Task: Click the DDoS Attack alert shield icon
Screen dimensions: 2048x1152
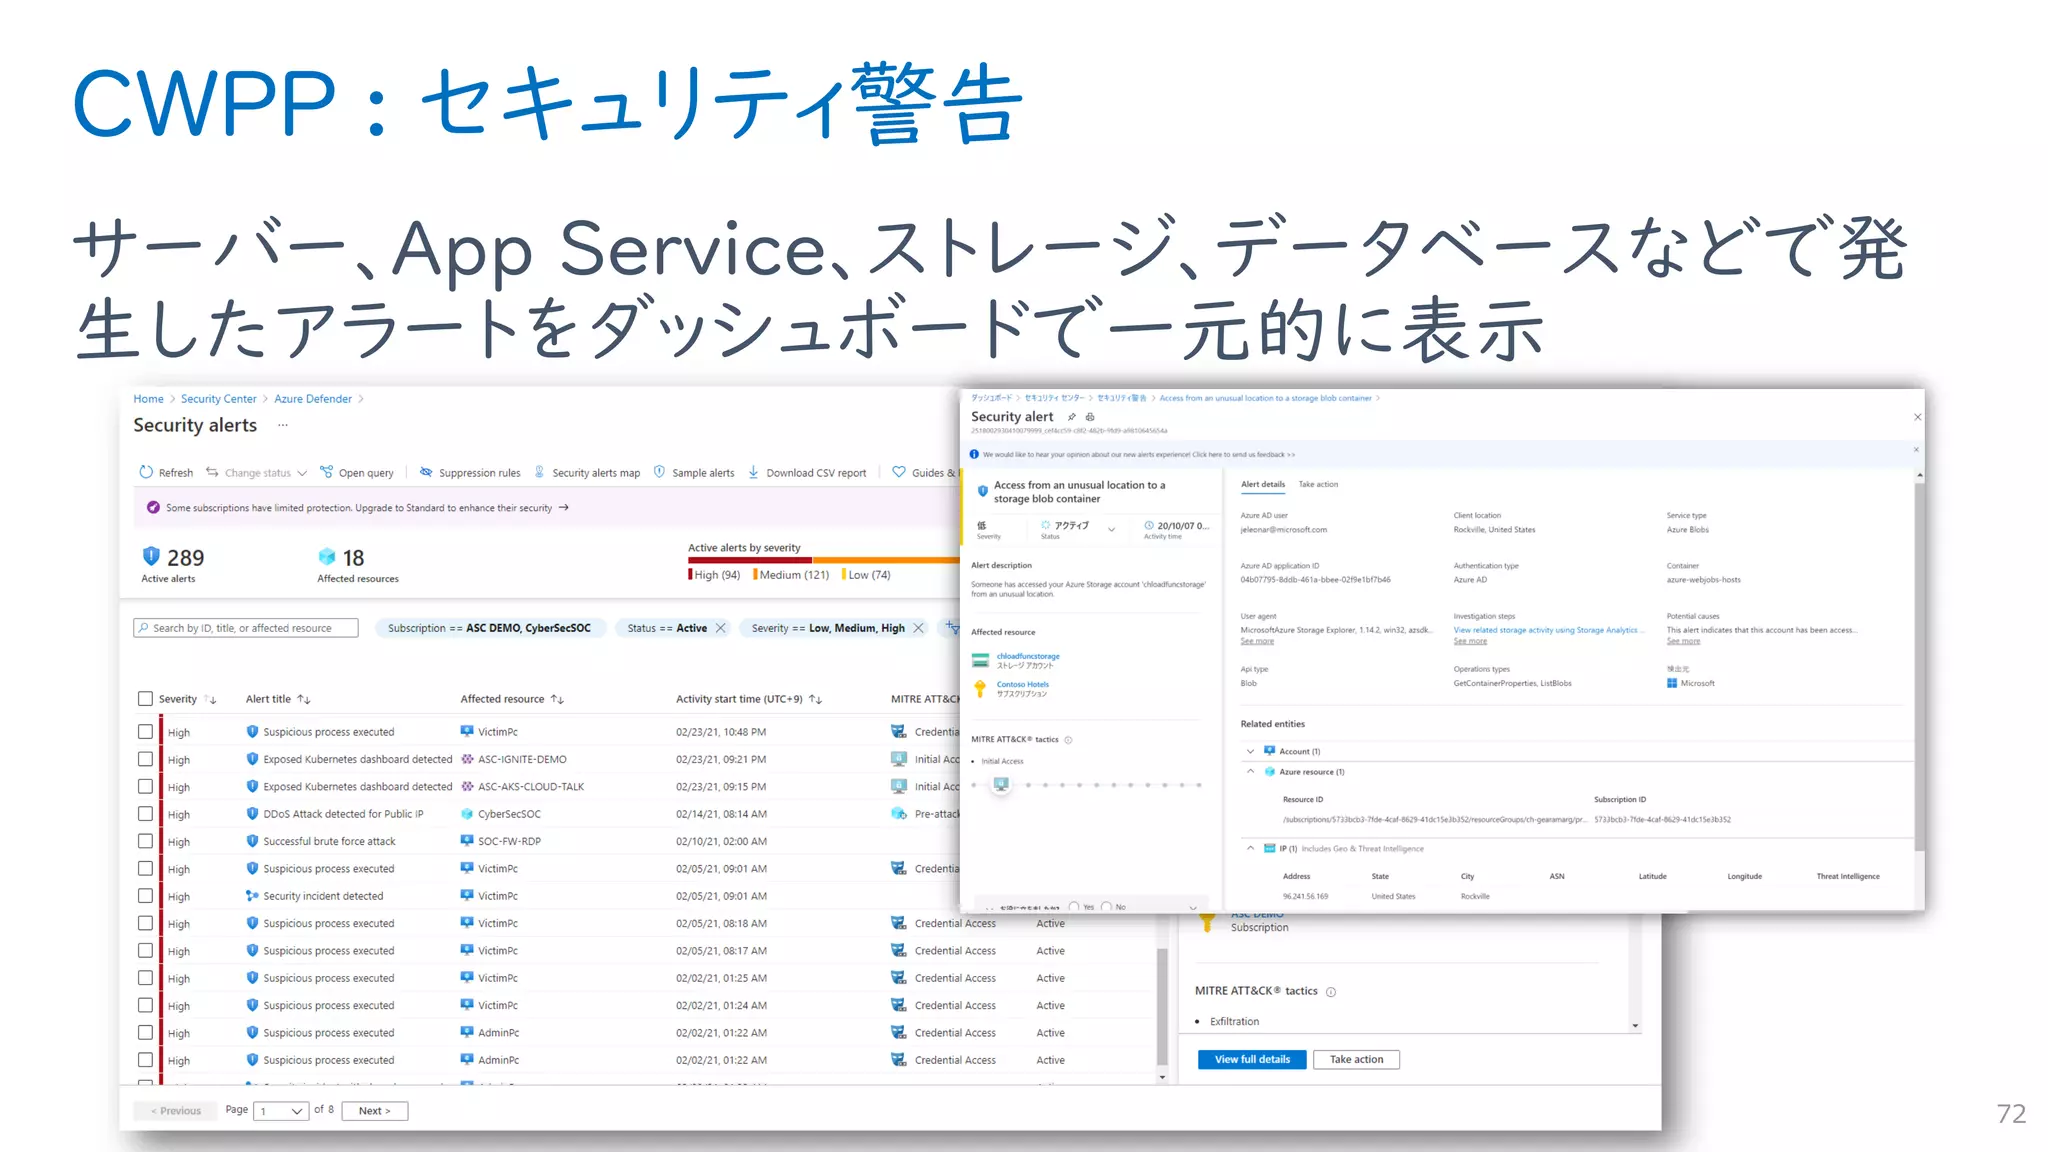Action: tap(252, 814)
